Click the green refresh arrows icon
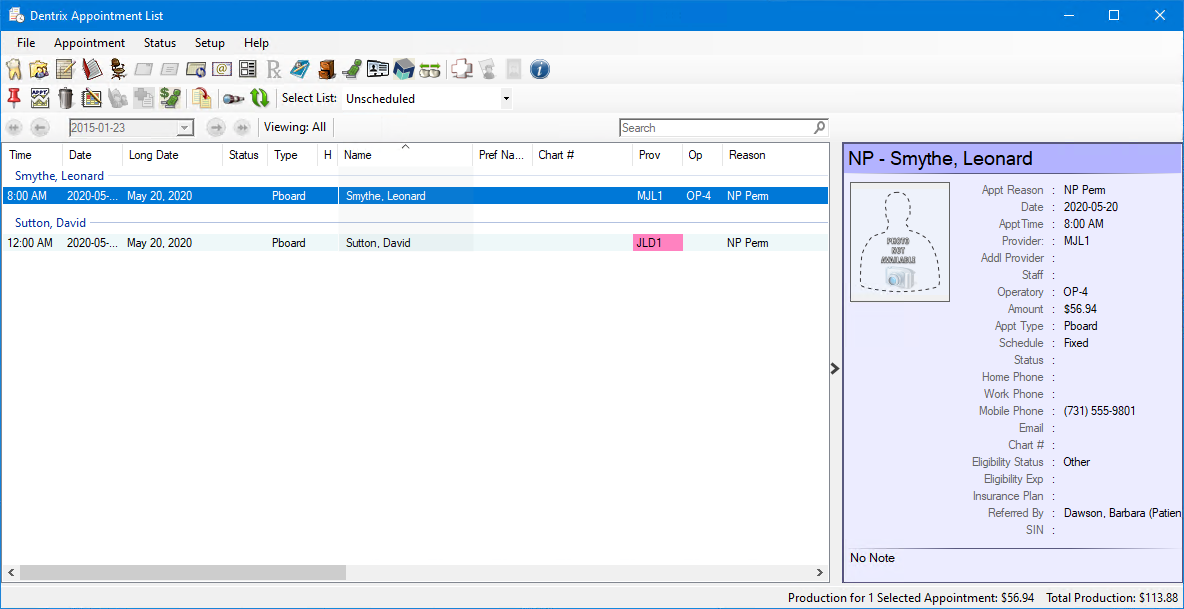 pyautogui.click(x=259, y=98)
